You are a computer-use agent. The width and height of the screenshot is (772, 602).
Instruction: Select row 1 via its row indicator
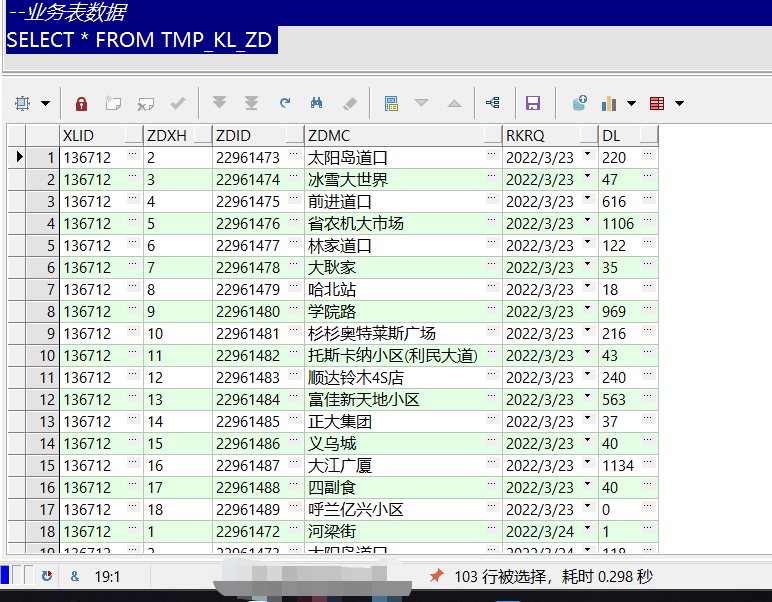click(17, 158)
